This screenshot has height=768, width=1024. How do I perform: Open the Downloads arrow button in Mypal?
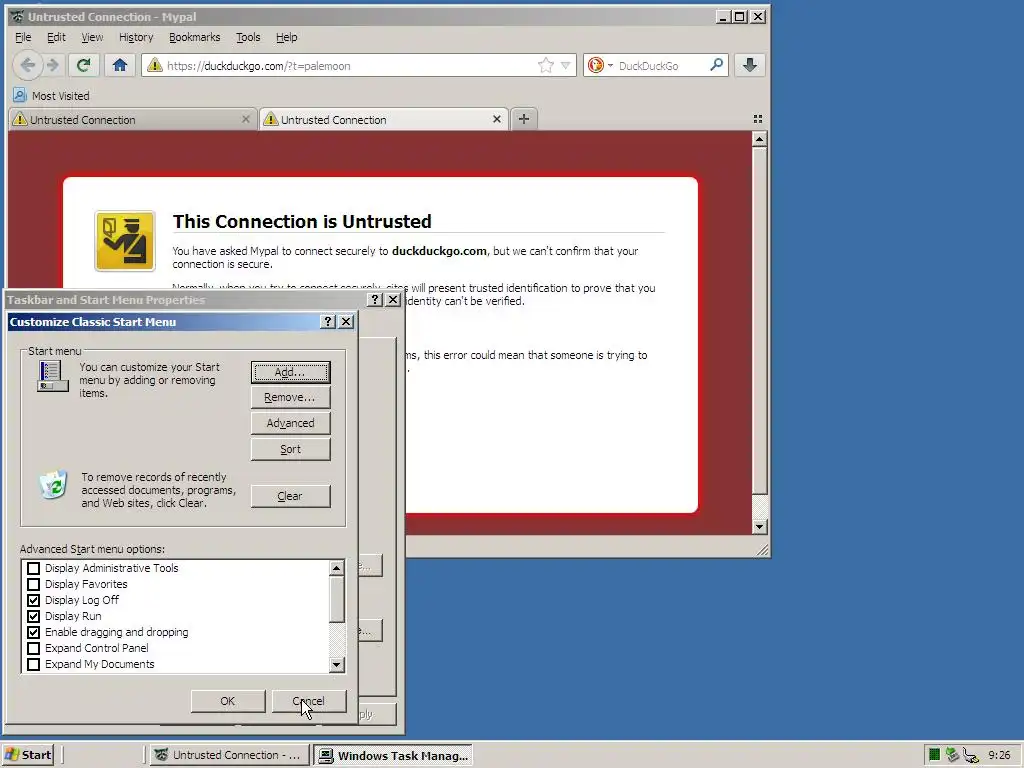[750, 65]
